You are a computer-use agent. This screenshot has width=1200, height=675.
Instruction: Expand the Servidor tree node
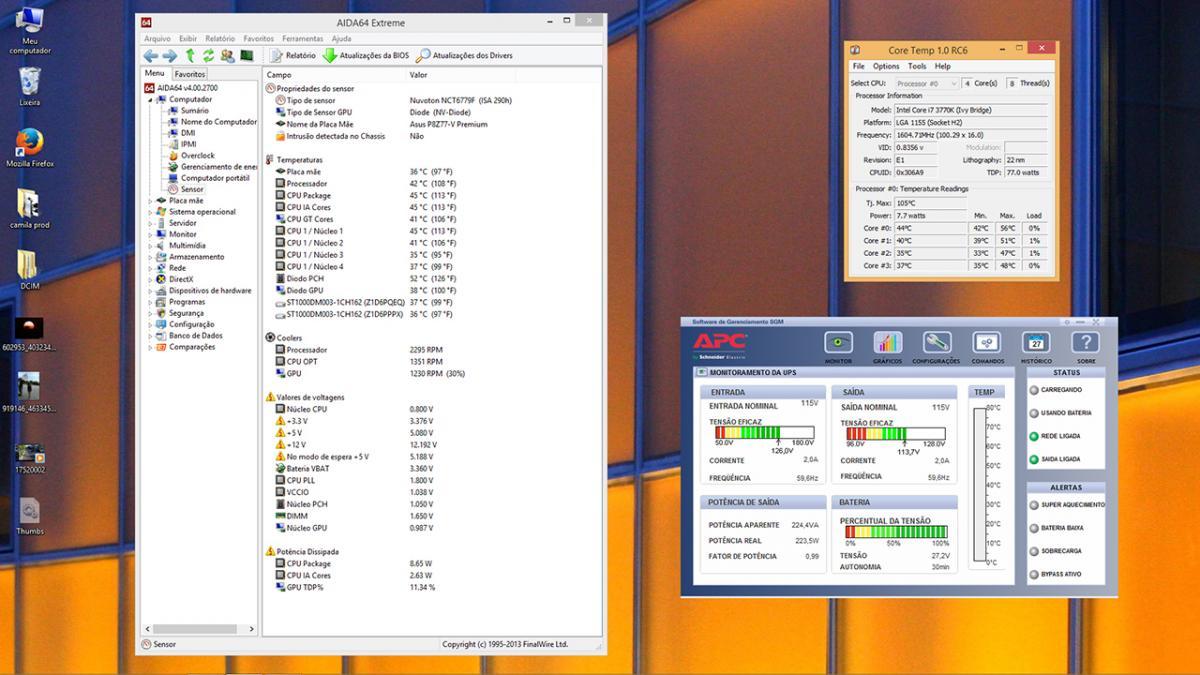point(151,223)
